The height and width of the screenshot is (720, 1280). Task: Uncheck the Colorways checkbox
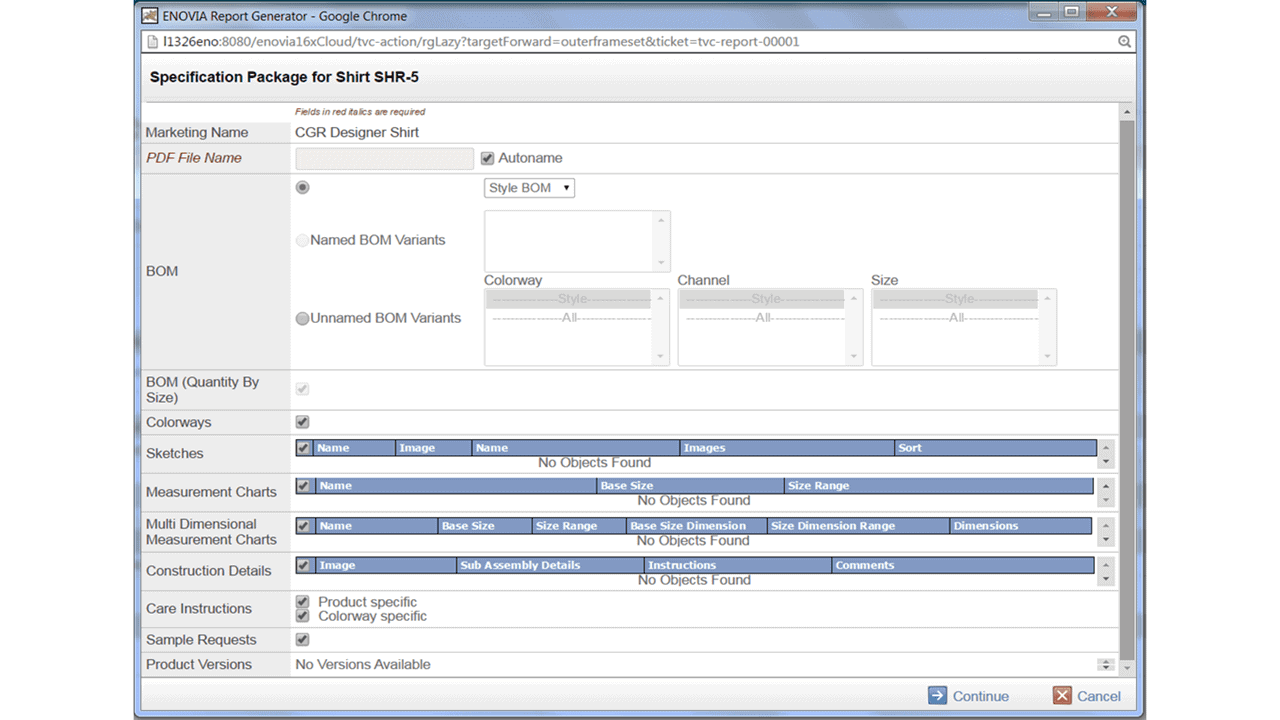tap(302, 422)
